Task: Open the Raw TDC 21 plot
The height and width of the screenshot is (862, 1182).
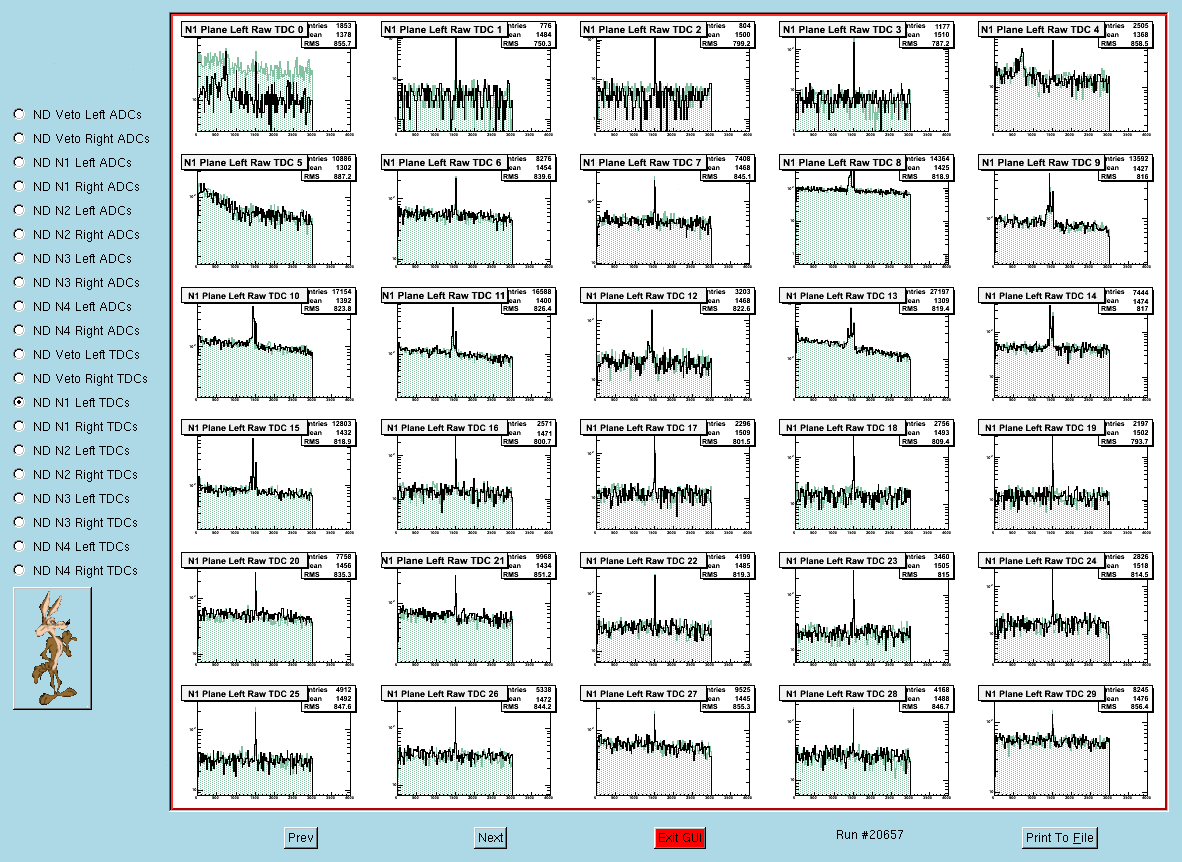Action: (467, 611)
